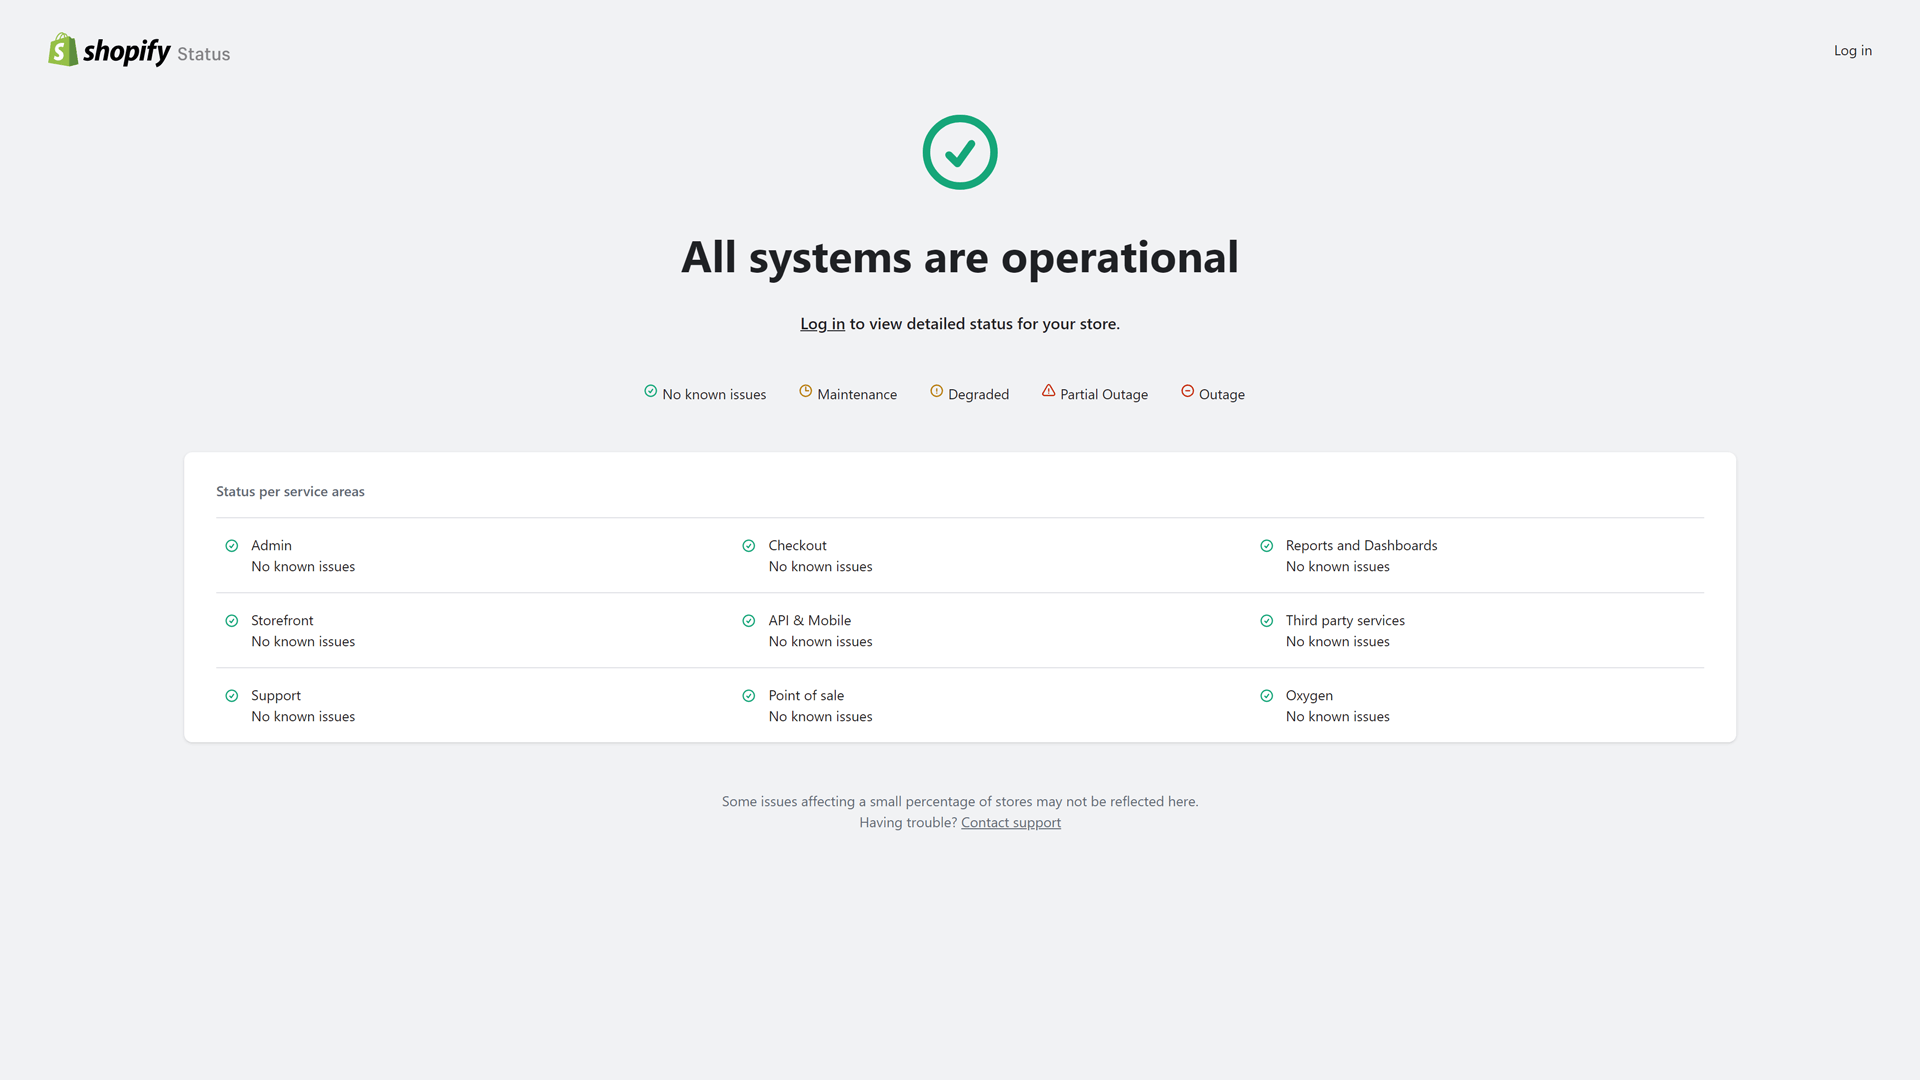Click the Status per service areas heading

tap(290, 491)
